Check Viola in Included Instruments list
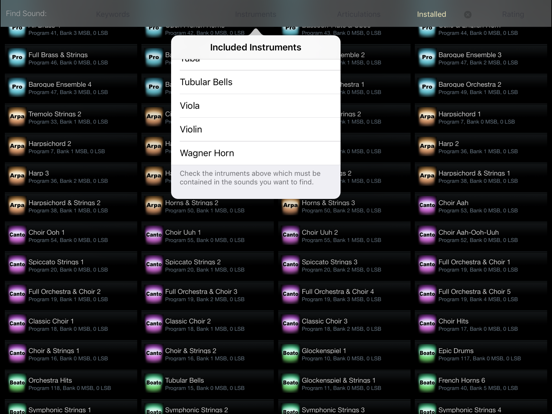 (x=256, y=106)
